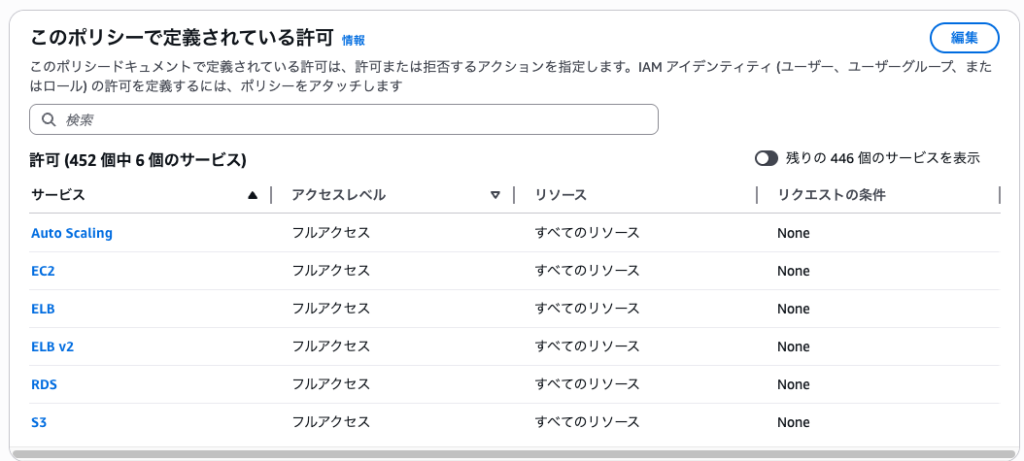Toggle showing the remaining 446 services
The image size is (1024, 461).
[x=767, y=158]
